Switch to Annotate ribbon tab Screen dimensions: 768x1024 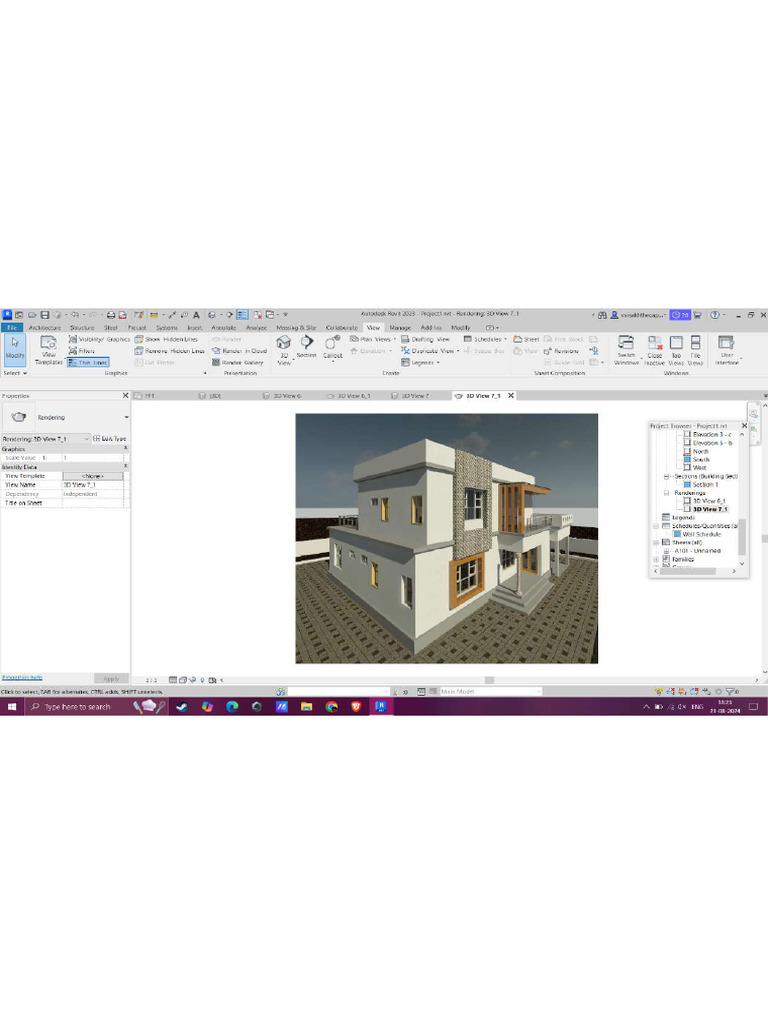[x=223, y=328]
